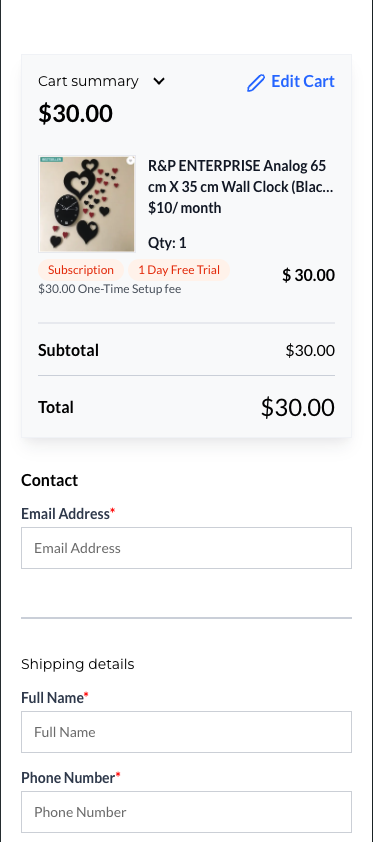The image size is (373, 842).
Task: Select the Subscription tag badge
Action: coord(81,270)
